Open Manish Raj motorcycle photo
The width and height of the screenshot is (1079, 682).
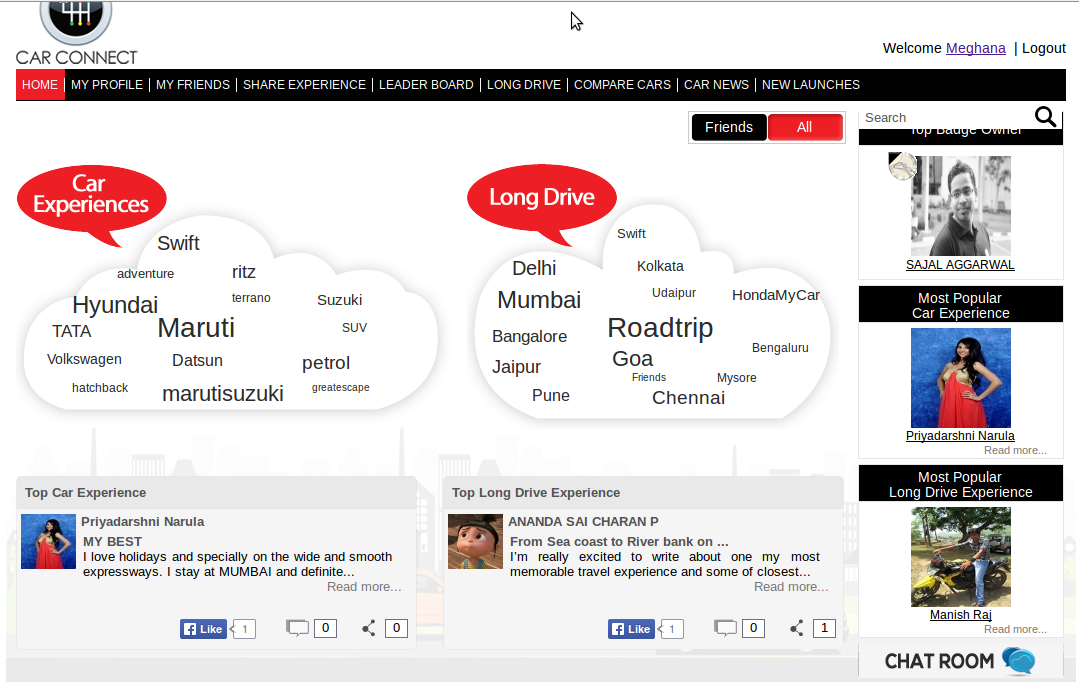pos(961,557)
